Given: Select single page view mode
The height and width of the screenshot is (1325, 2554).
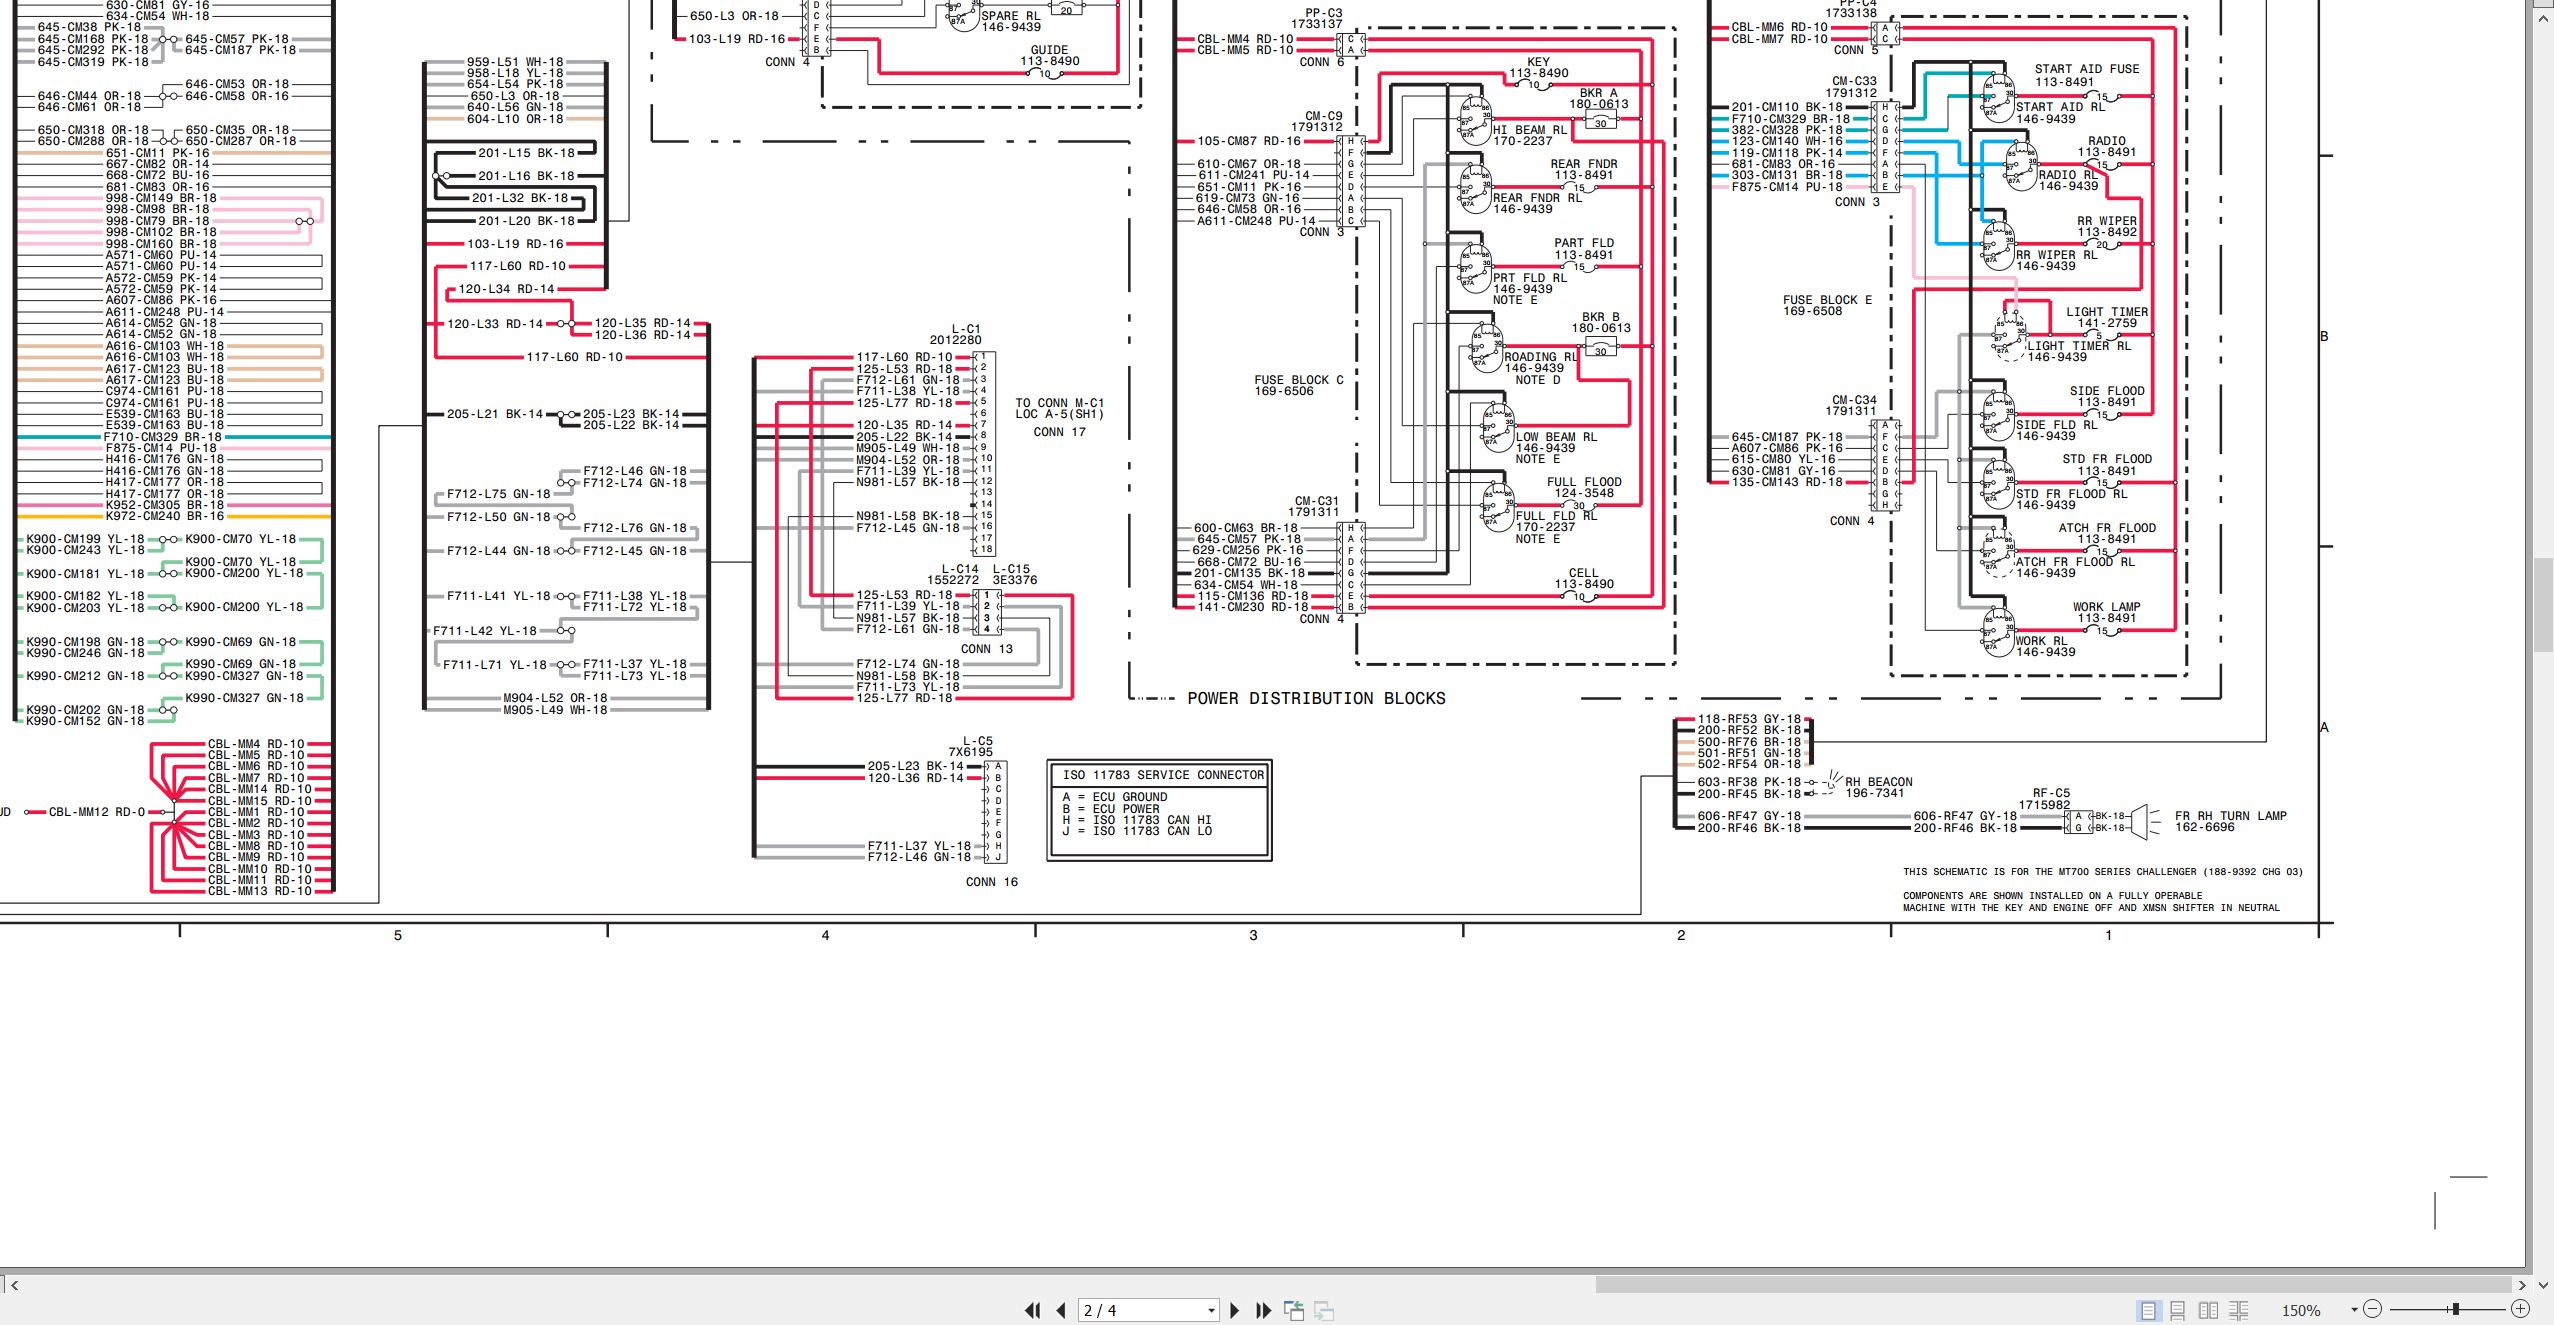Looking at the screenshot, I should [2147, 1310].
